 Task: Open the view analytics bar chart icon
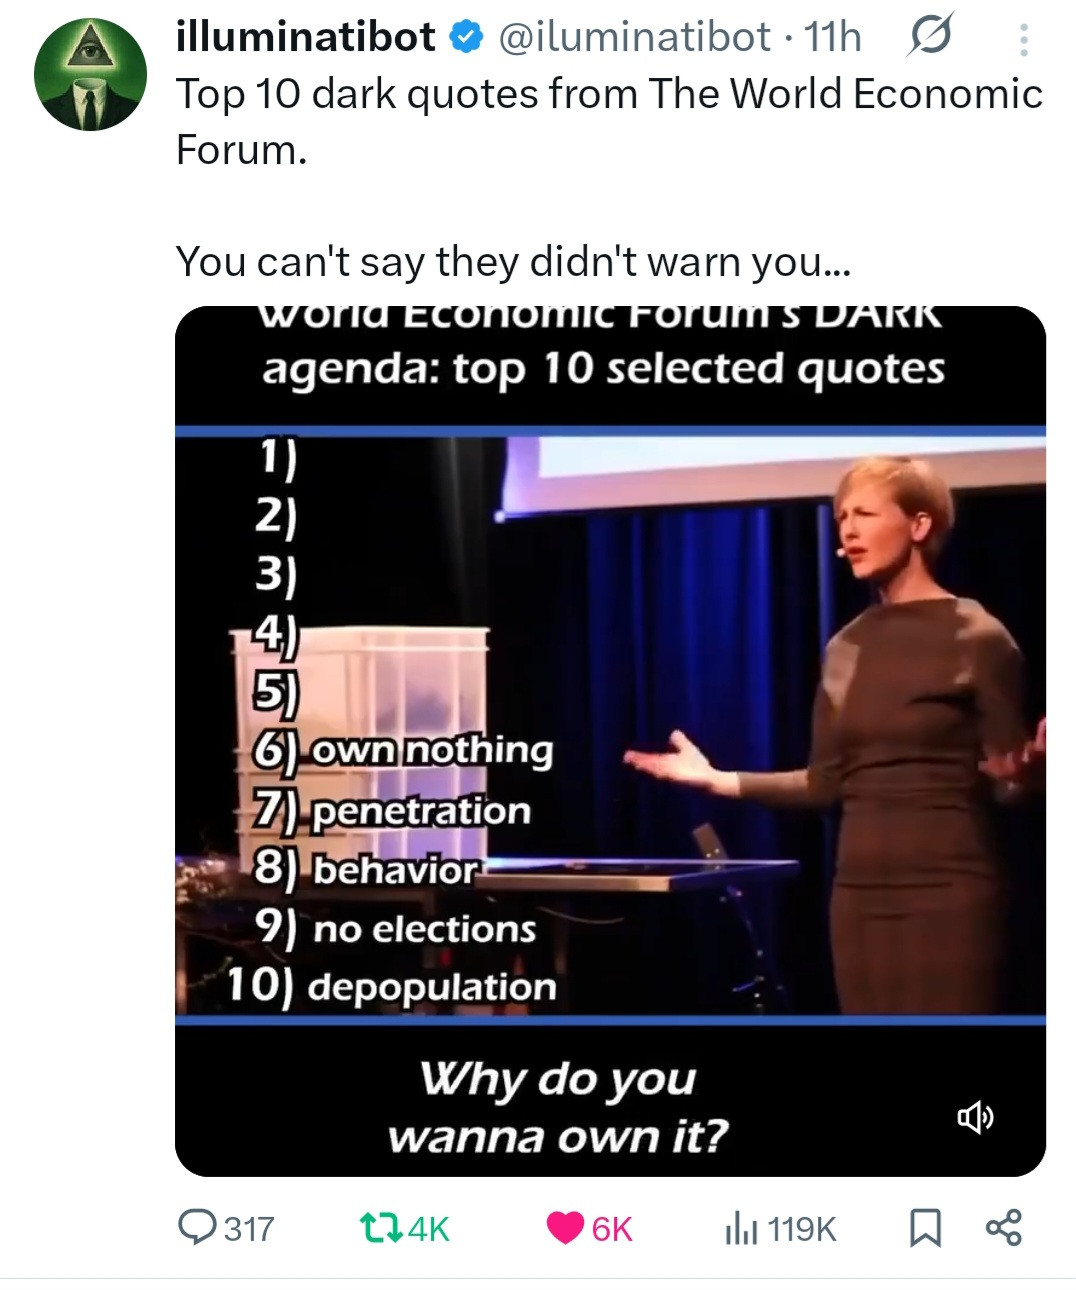[x=741, y=1228]
